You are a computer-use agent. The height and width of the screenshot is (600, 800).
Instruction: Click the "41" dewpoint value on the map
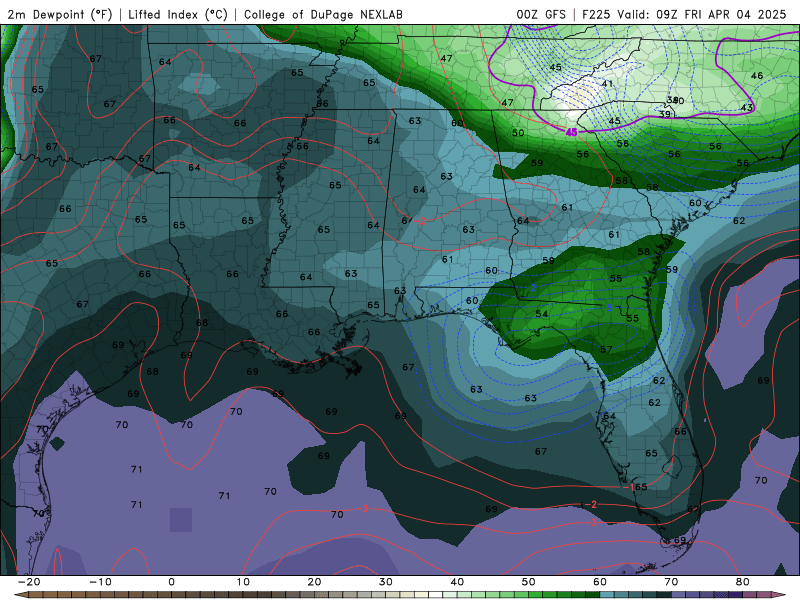pyautogui.click(x=607, y=84)
